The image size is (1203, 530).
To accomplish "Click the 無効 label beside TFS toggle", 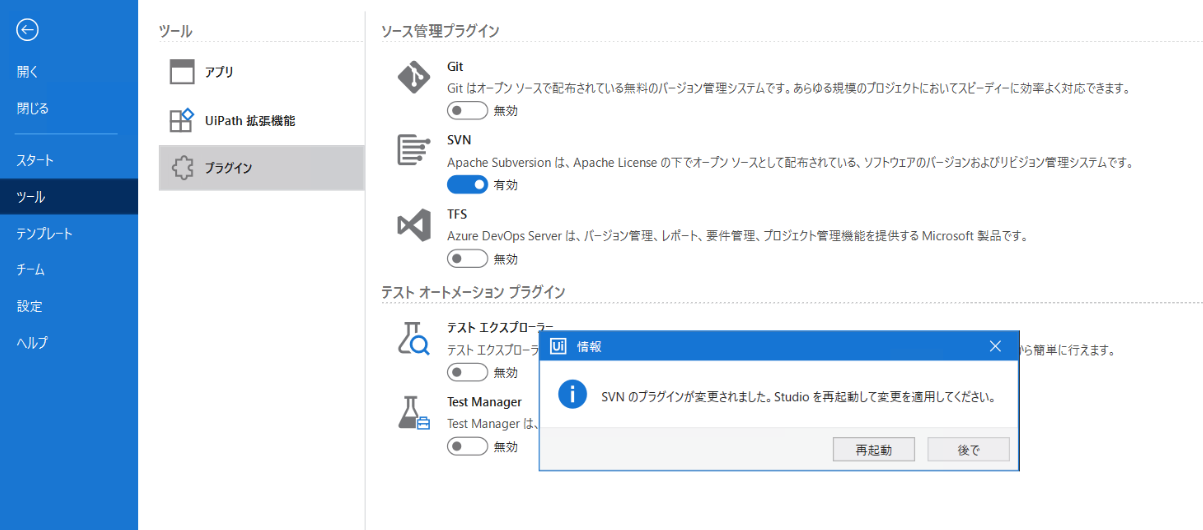I will [x=506, y=259].
